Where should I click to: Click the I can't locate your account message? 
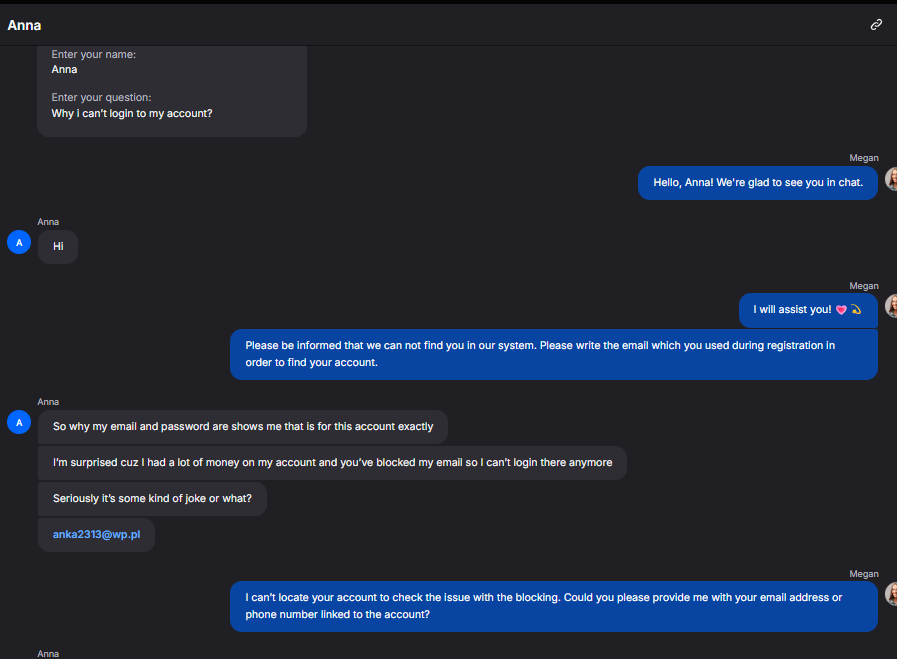pyautogui.click(x=554, y=606)
